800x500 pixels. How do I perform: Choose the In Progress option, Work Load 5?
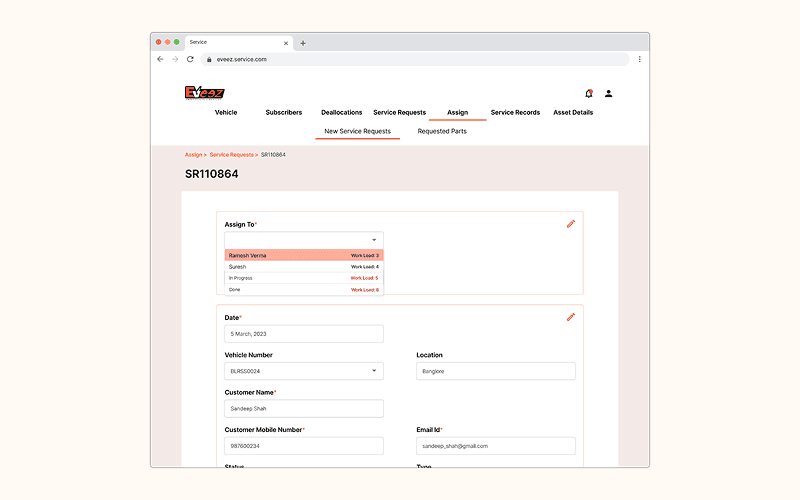pos(304,278)
